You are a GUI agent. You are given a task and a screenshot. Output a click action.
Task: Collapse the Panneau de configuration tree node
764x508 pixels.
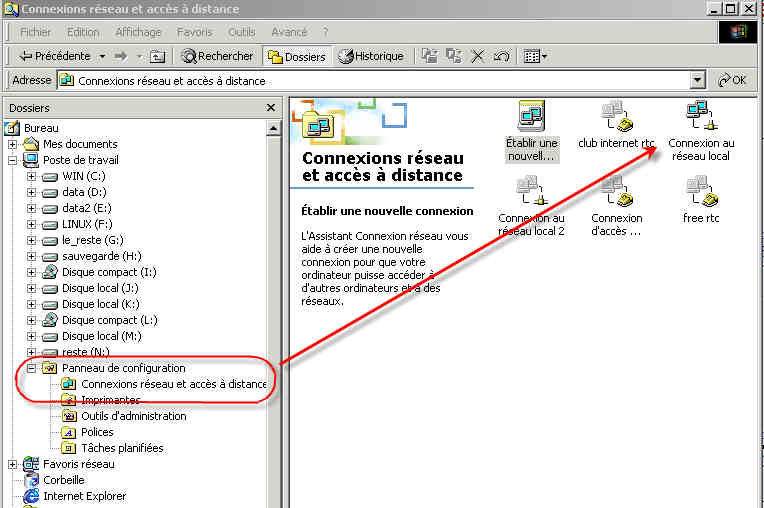32,368
